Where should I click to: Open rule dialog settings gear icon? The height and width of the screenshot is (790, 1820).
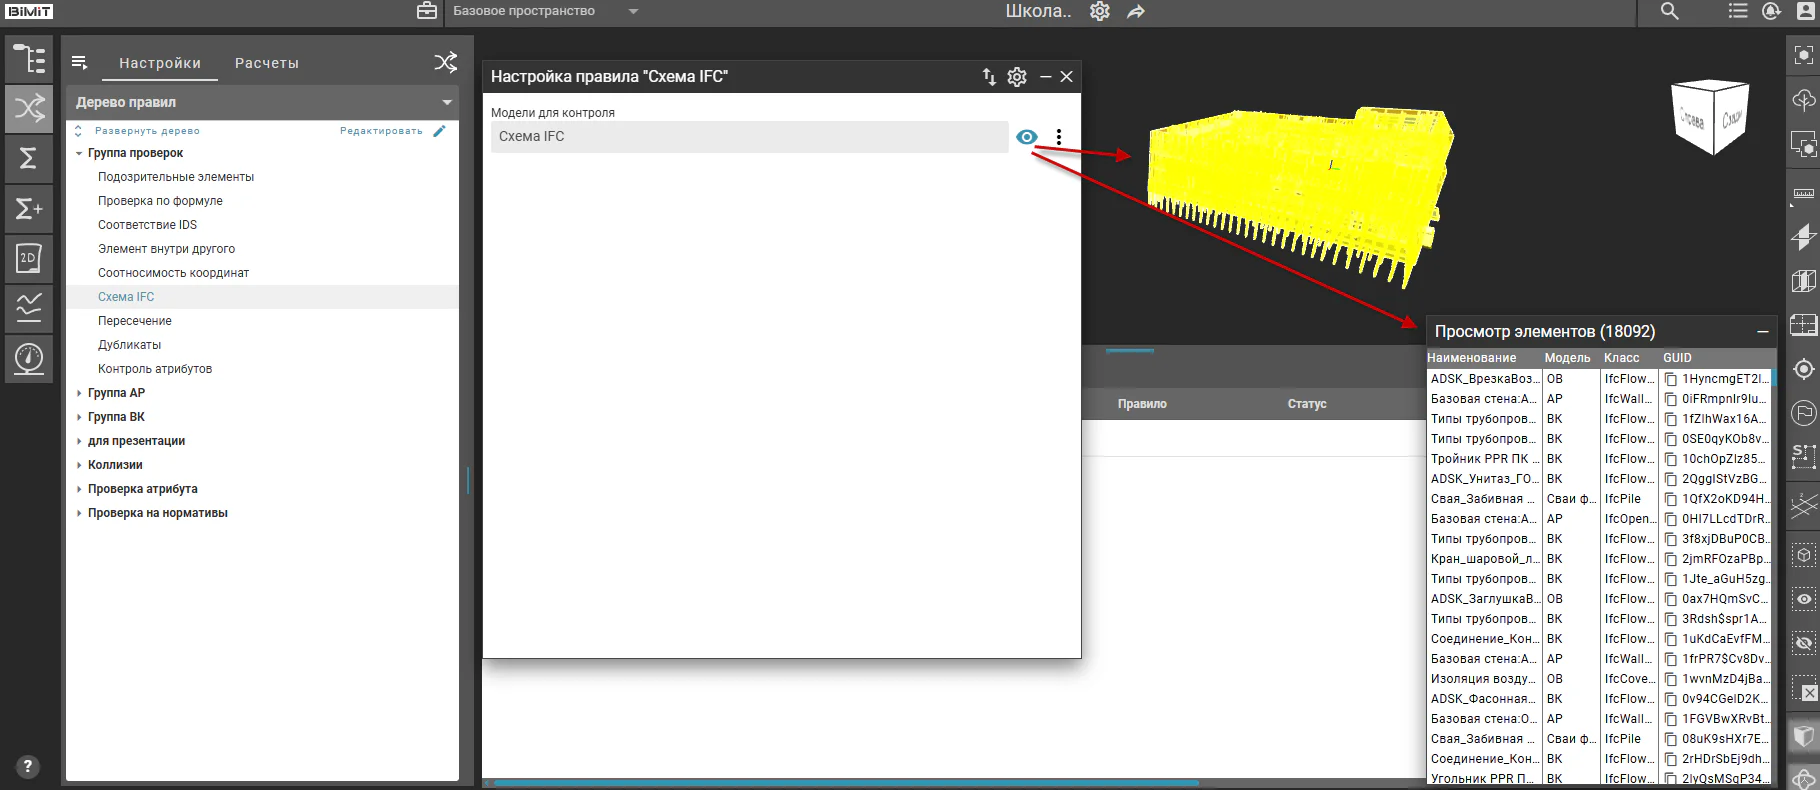pyautogui.click(x=1017, y=77)
